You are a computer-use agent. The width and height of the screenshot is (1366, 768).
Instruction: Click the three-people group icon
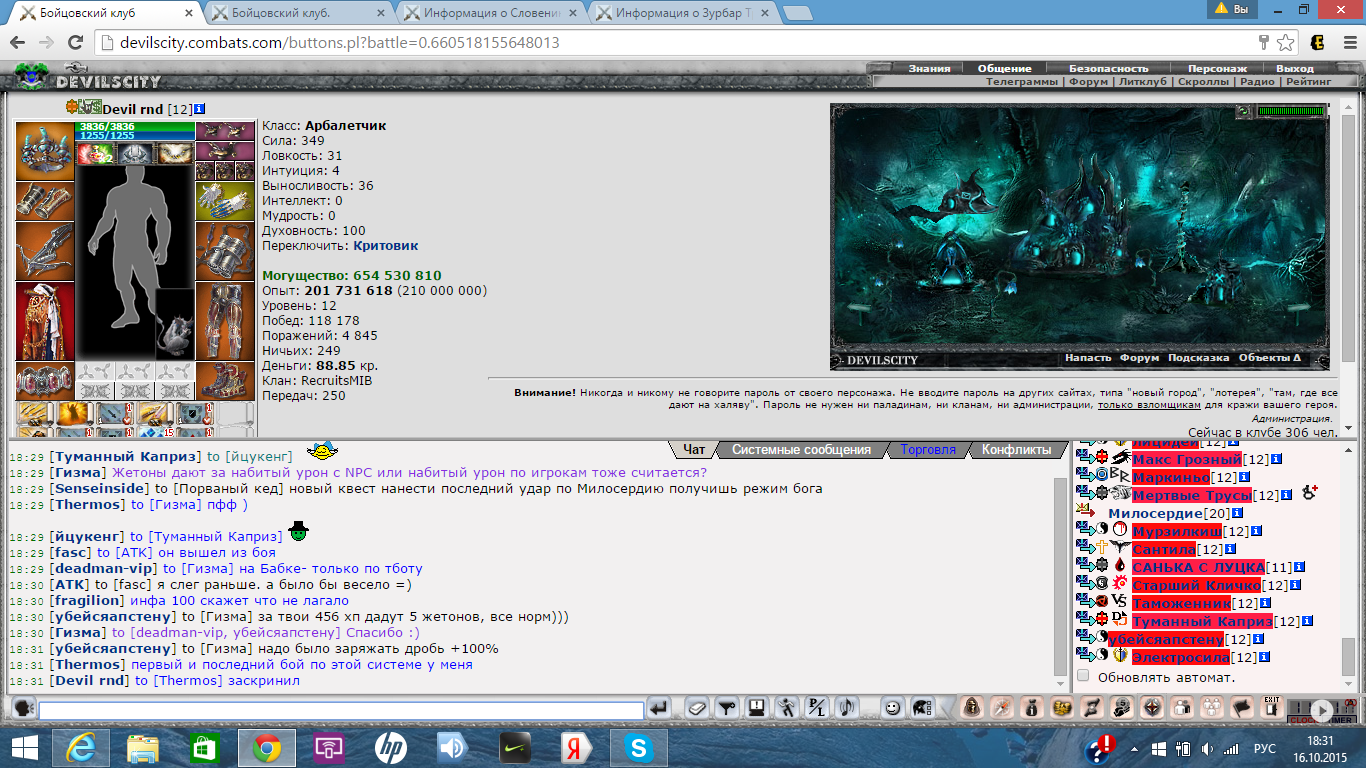tap(1212, 708)
